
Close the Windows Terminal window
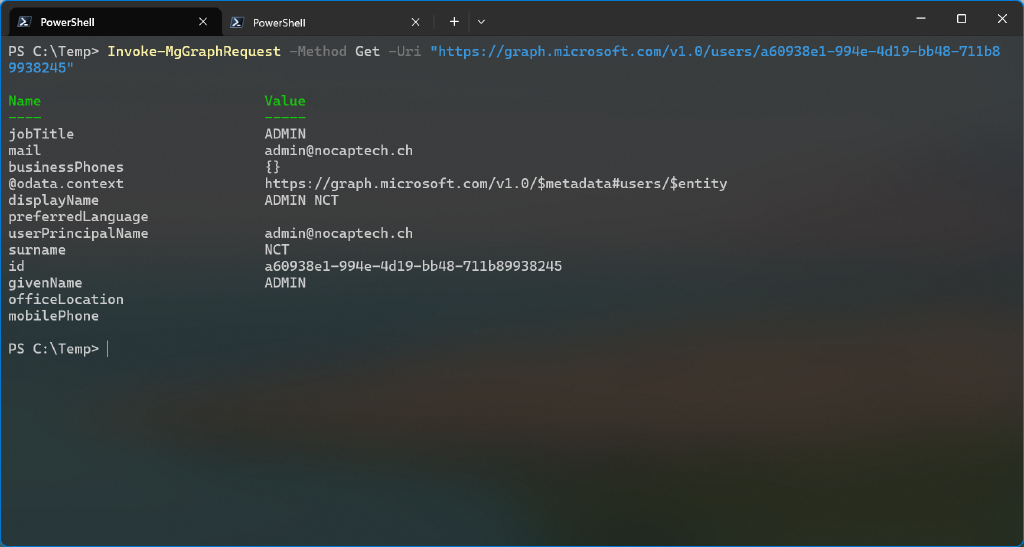(1003, 19)
